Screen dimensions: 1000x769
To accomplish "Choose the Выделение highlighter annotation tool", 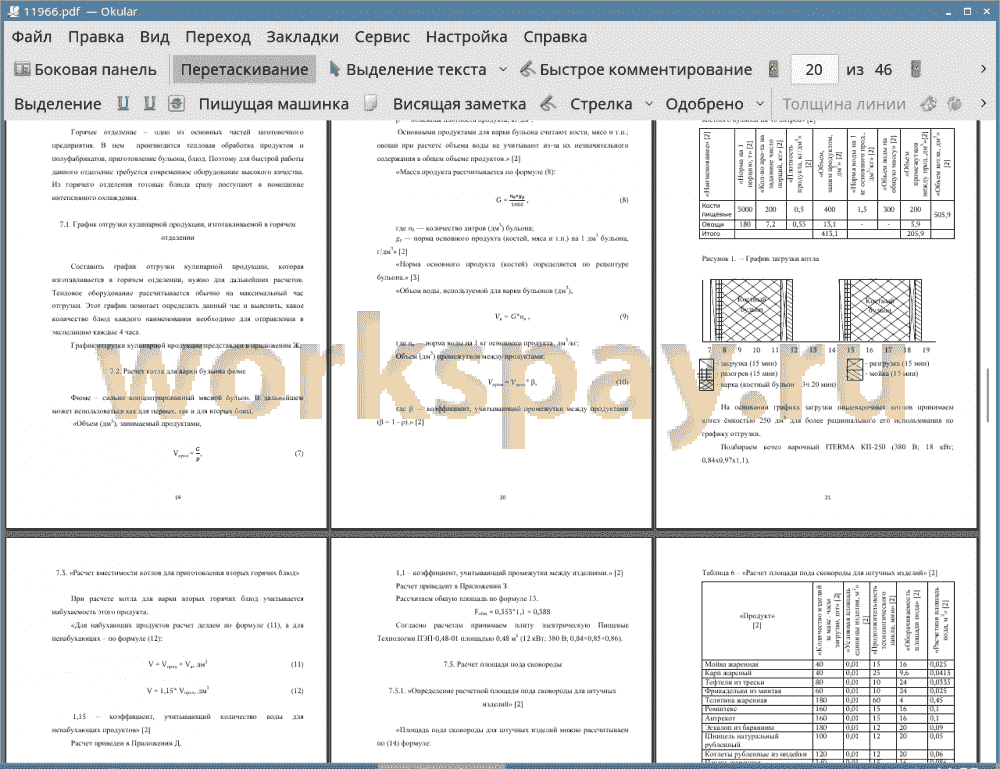I will (x=57, y=104).
